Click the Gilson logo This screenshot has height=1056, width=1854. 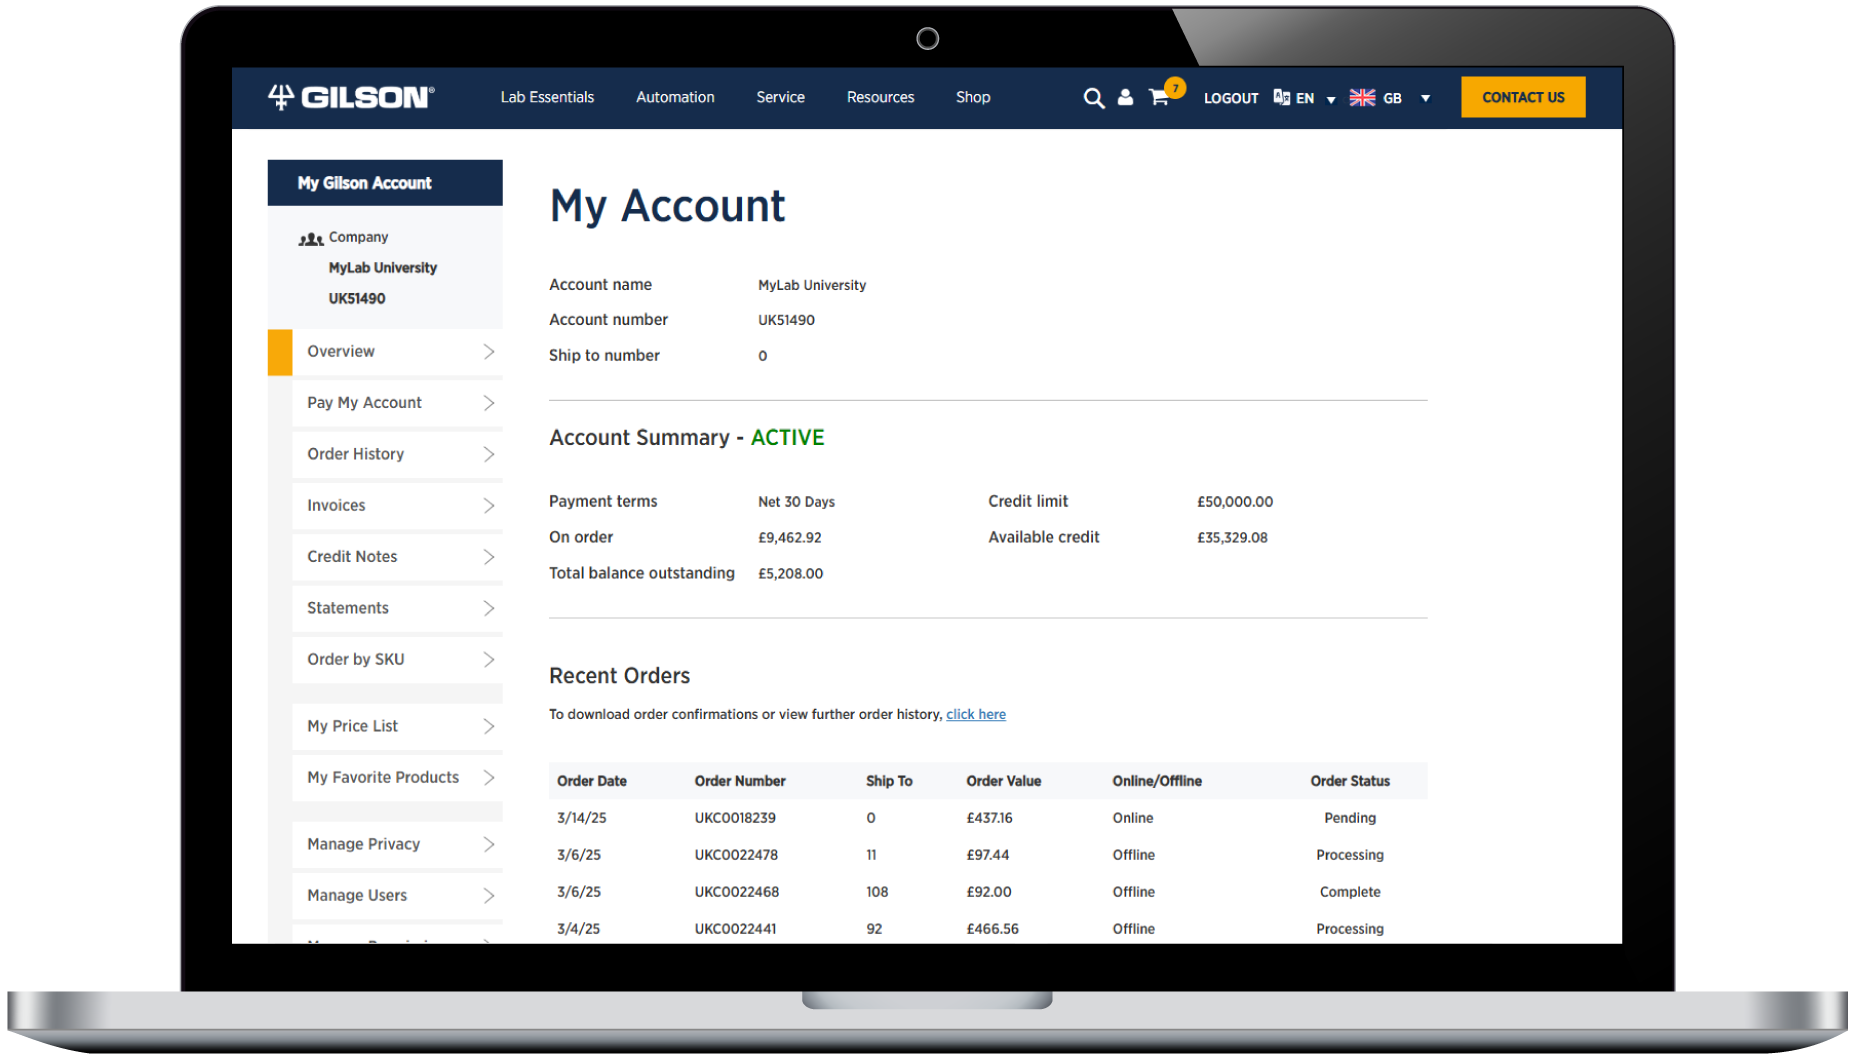(351, 97)
